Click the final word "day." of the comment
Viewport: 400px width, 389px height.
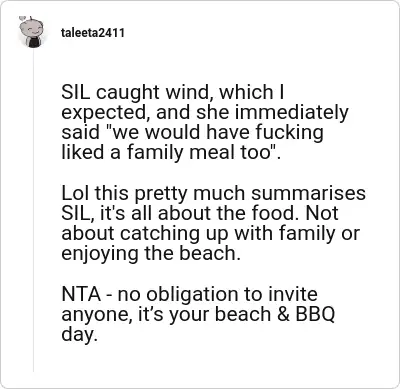[x=79, y=335]
